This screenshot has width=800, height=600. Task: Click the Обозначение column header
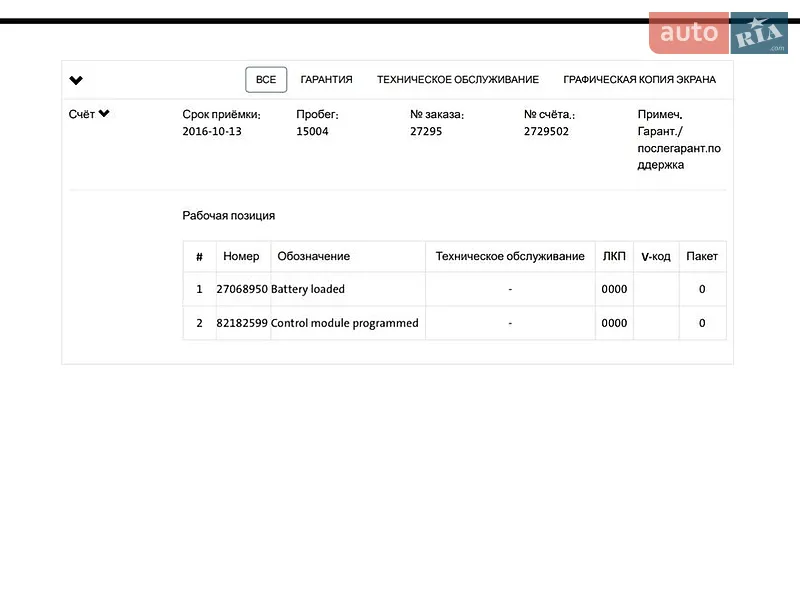(314, 256)
